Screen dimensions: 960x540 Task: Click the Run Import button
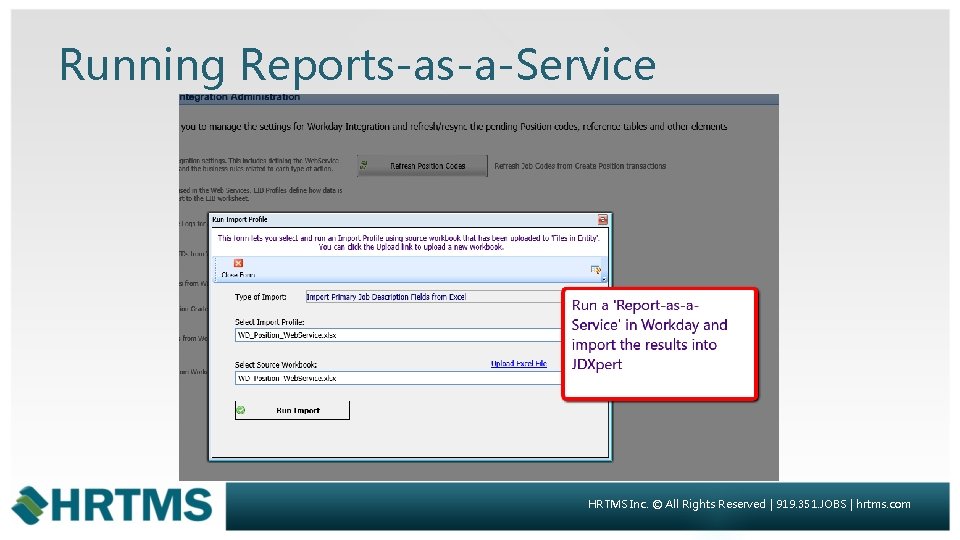click(292, 410)
